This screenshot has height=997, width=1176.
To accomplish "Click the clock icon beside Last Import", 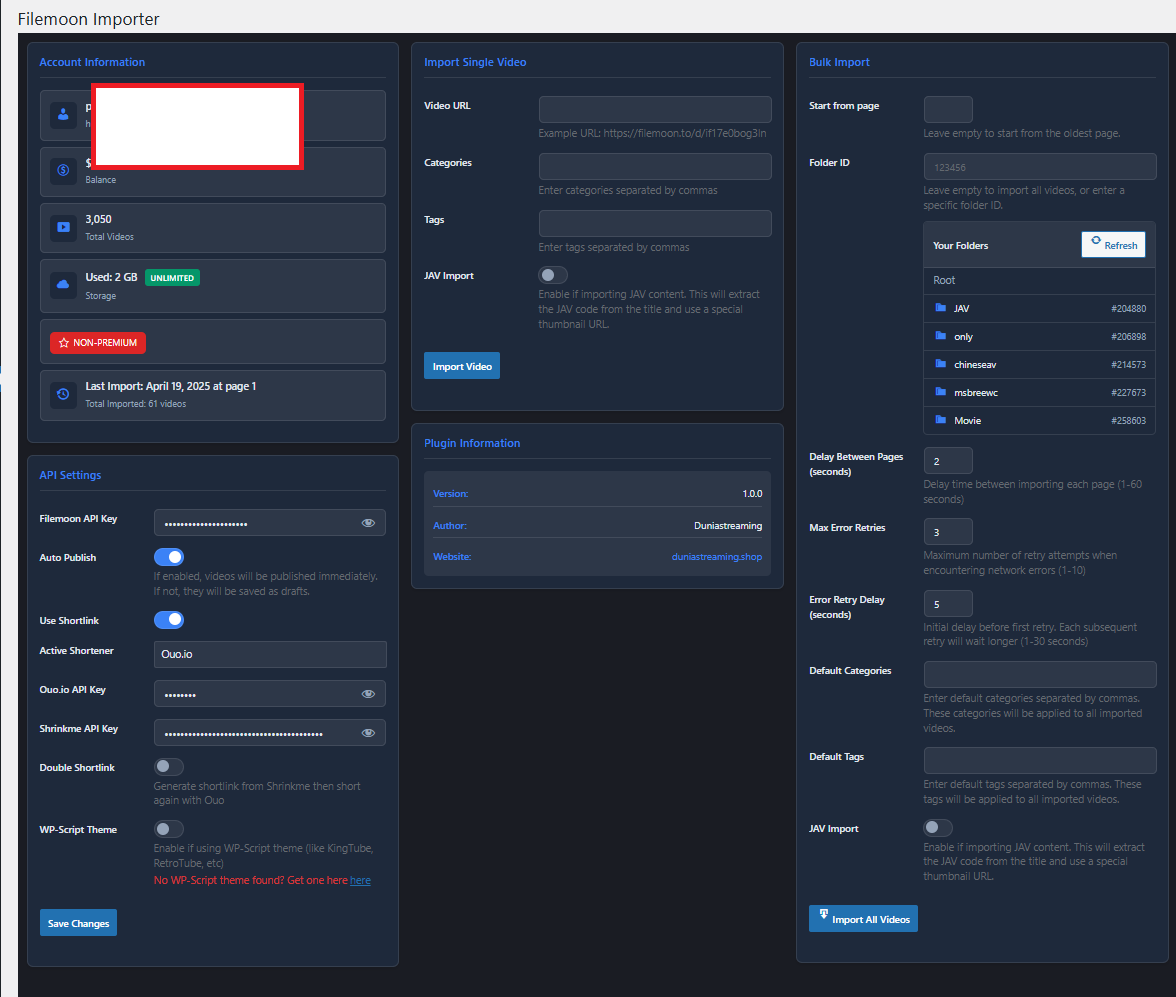I will click(x=63, y=394).
